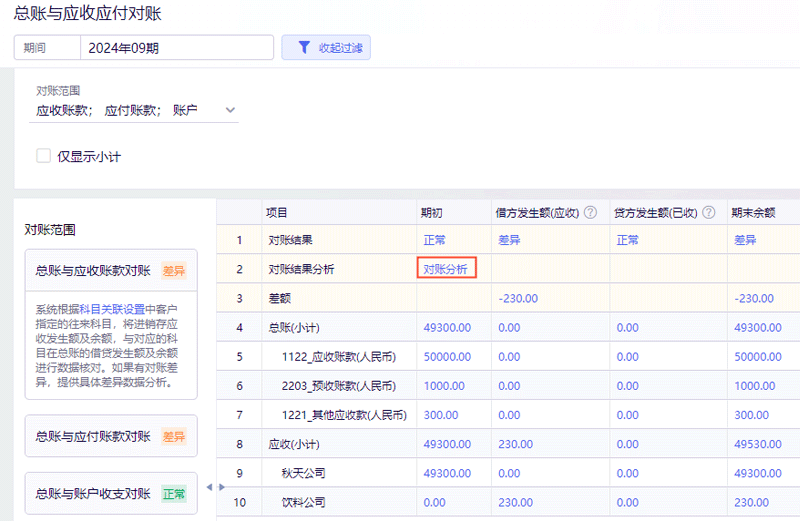Open 1000.00 期末余额 of 2203_预收账款
Viewport: 800px width, 521px height.
(x=755, y=386)
